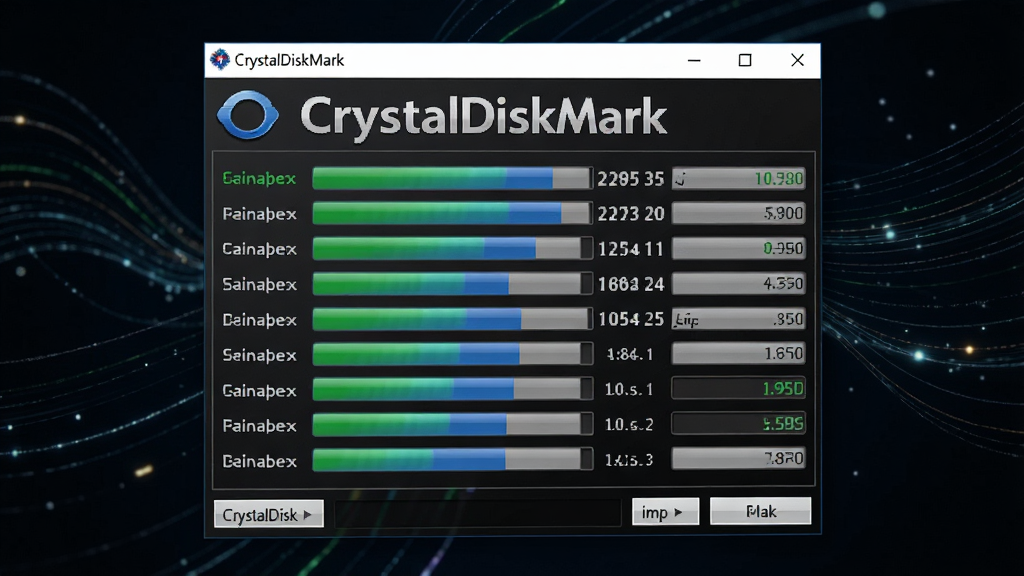
Task: Close the CrystalDiskMark window
Action: 797,60
